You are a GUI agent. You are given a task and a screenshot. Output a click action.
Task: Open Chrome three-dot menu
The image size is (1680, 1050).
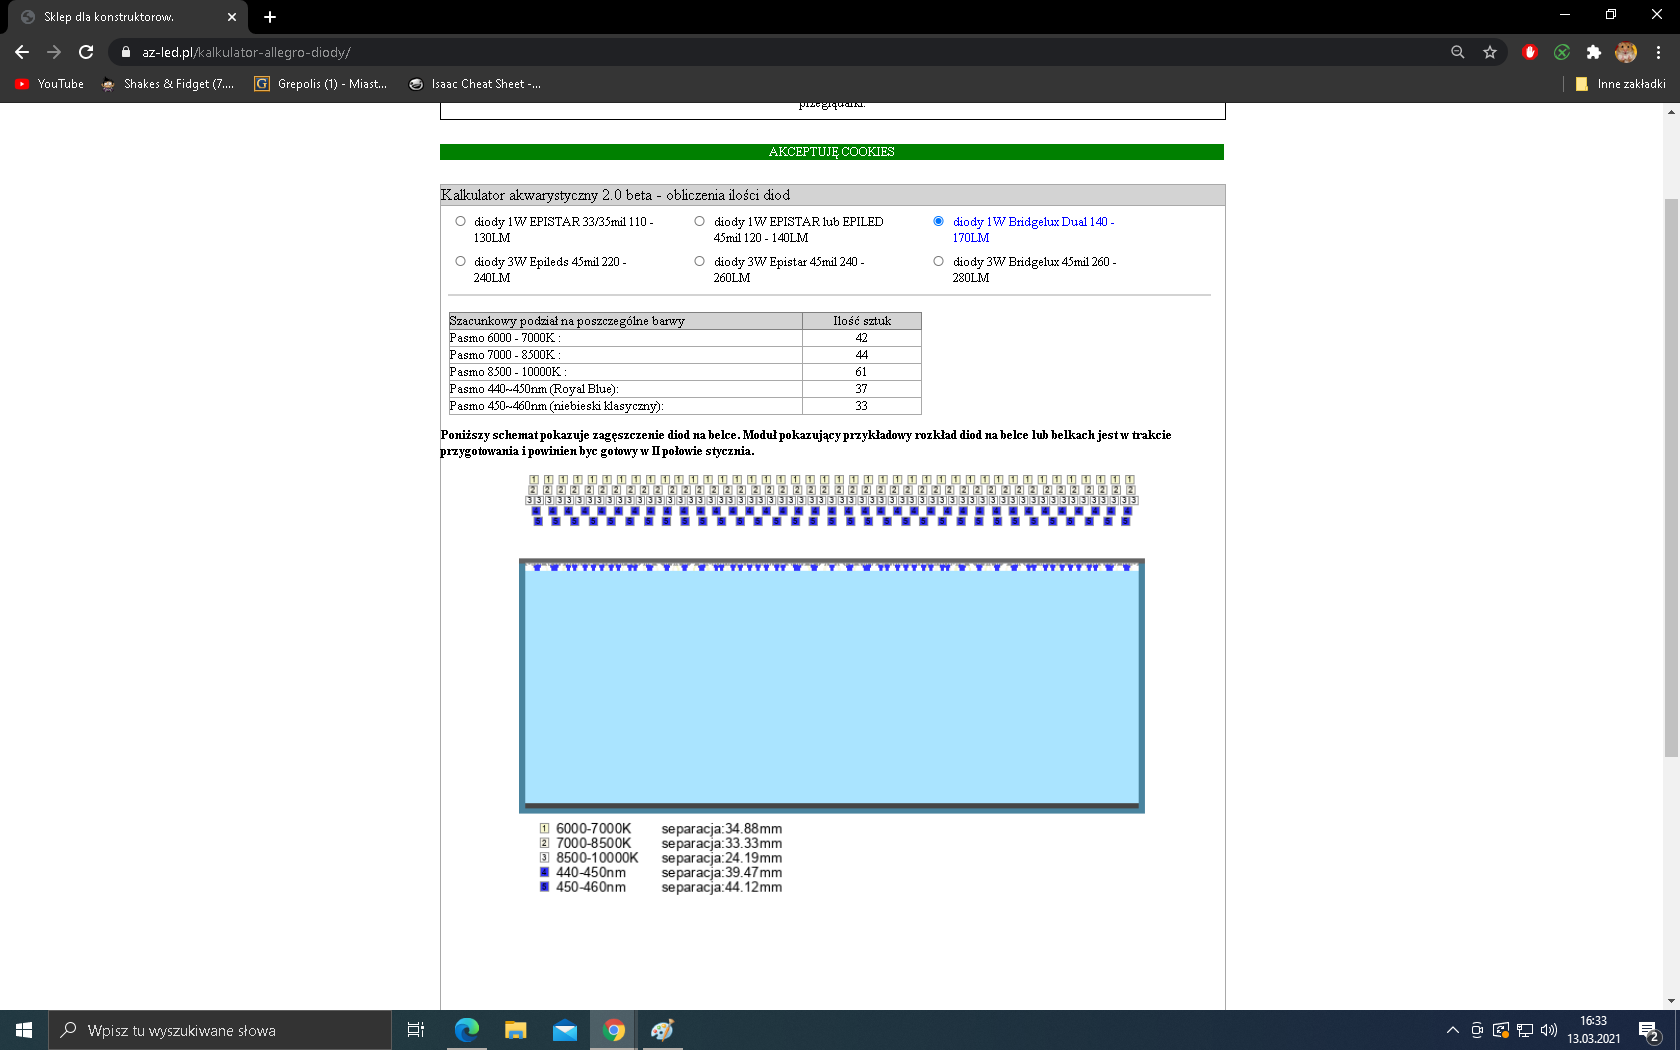coord(1658,52)
